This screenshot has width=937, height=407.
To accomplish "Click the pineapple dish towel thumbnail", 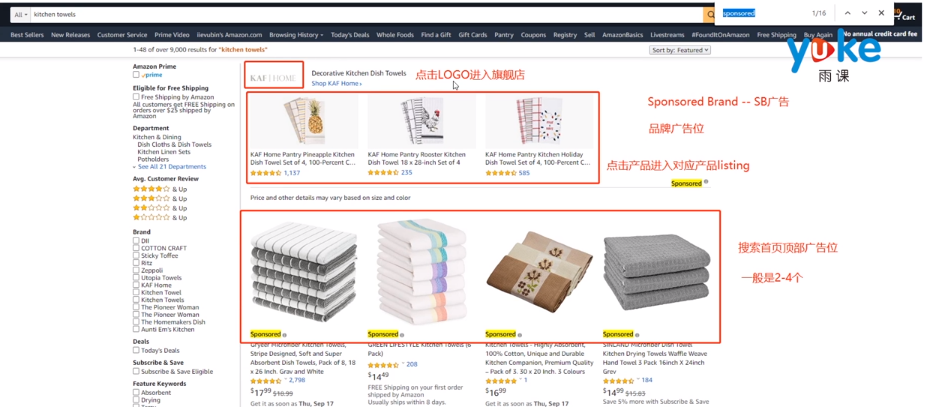I will click(304, 122).
